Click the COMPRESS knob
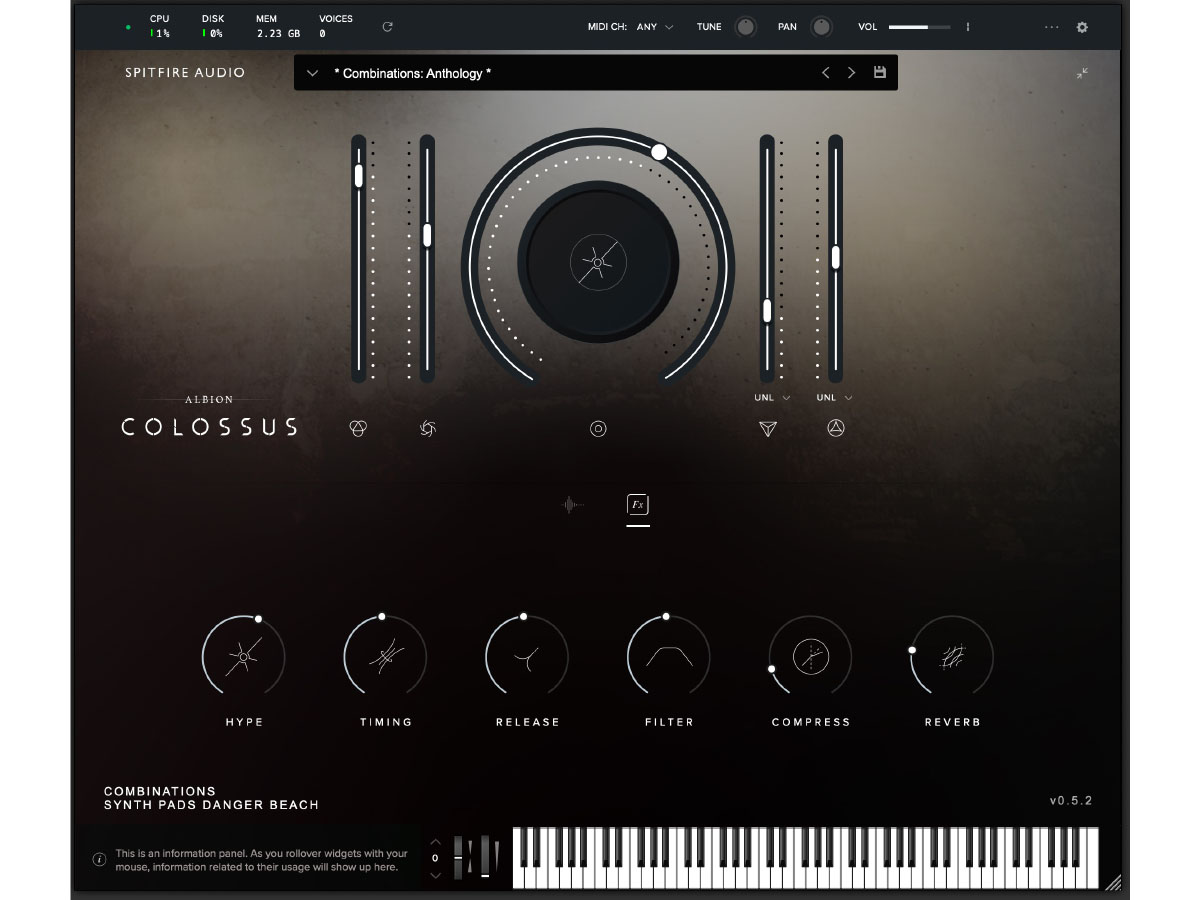Viewport: 1200px width, 900px height. [810, 657]
